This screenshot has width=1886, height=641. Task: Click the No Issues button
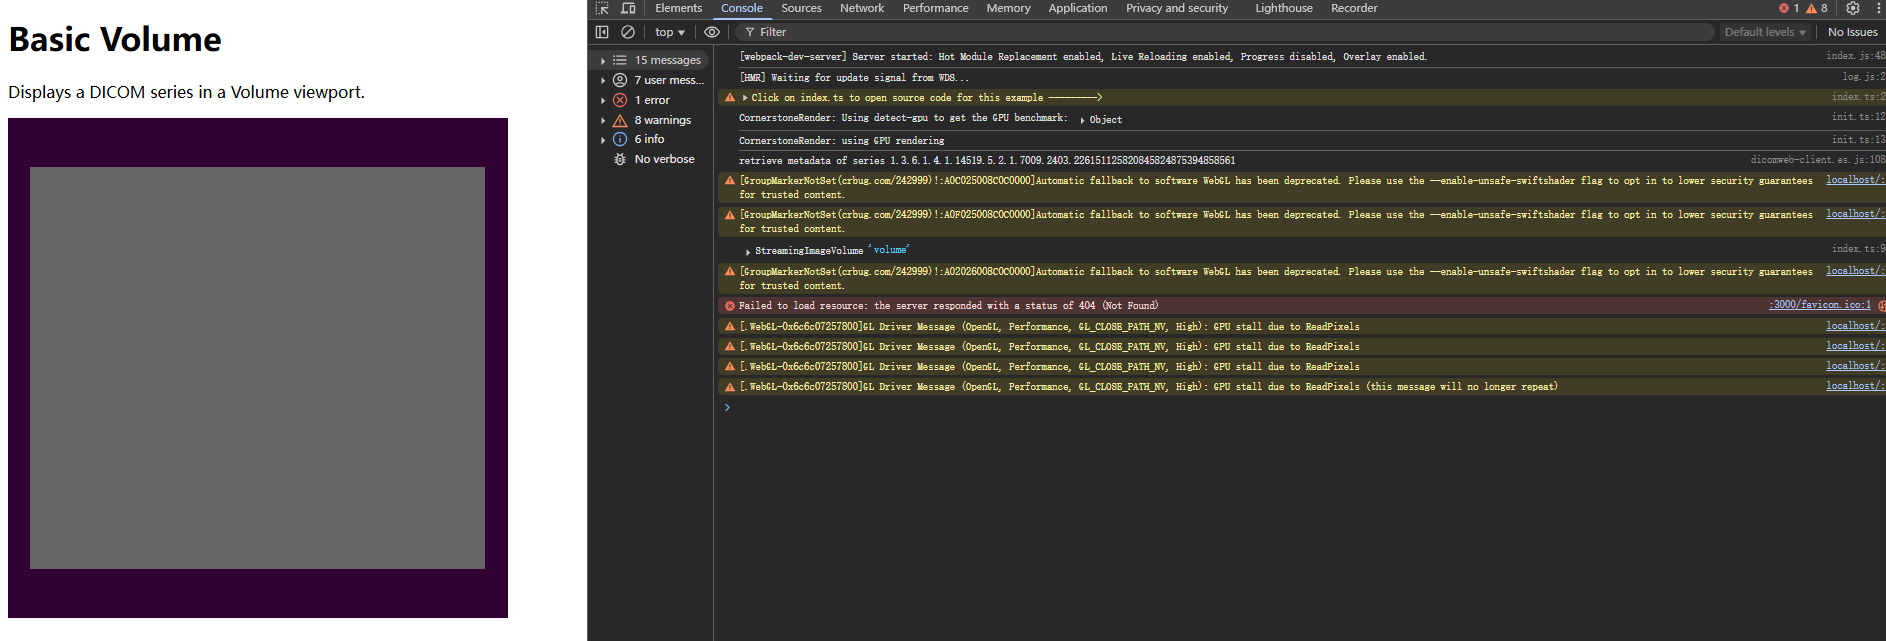[x=1852, y=32]
